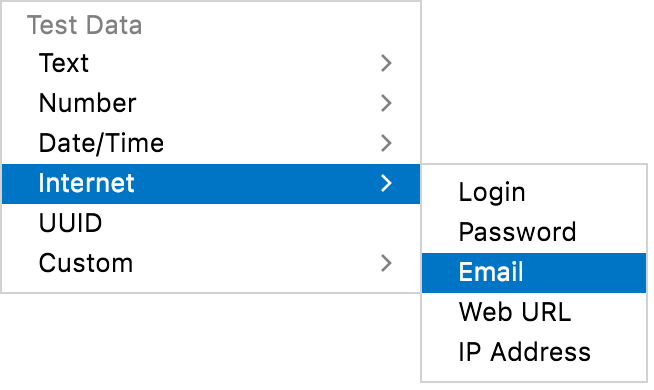Open the Text submenu arrow
Image resolution: width=654 pixels, height=390 pixels.
[x=386, y=63]
